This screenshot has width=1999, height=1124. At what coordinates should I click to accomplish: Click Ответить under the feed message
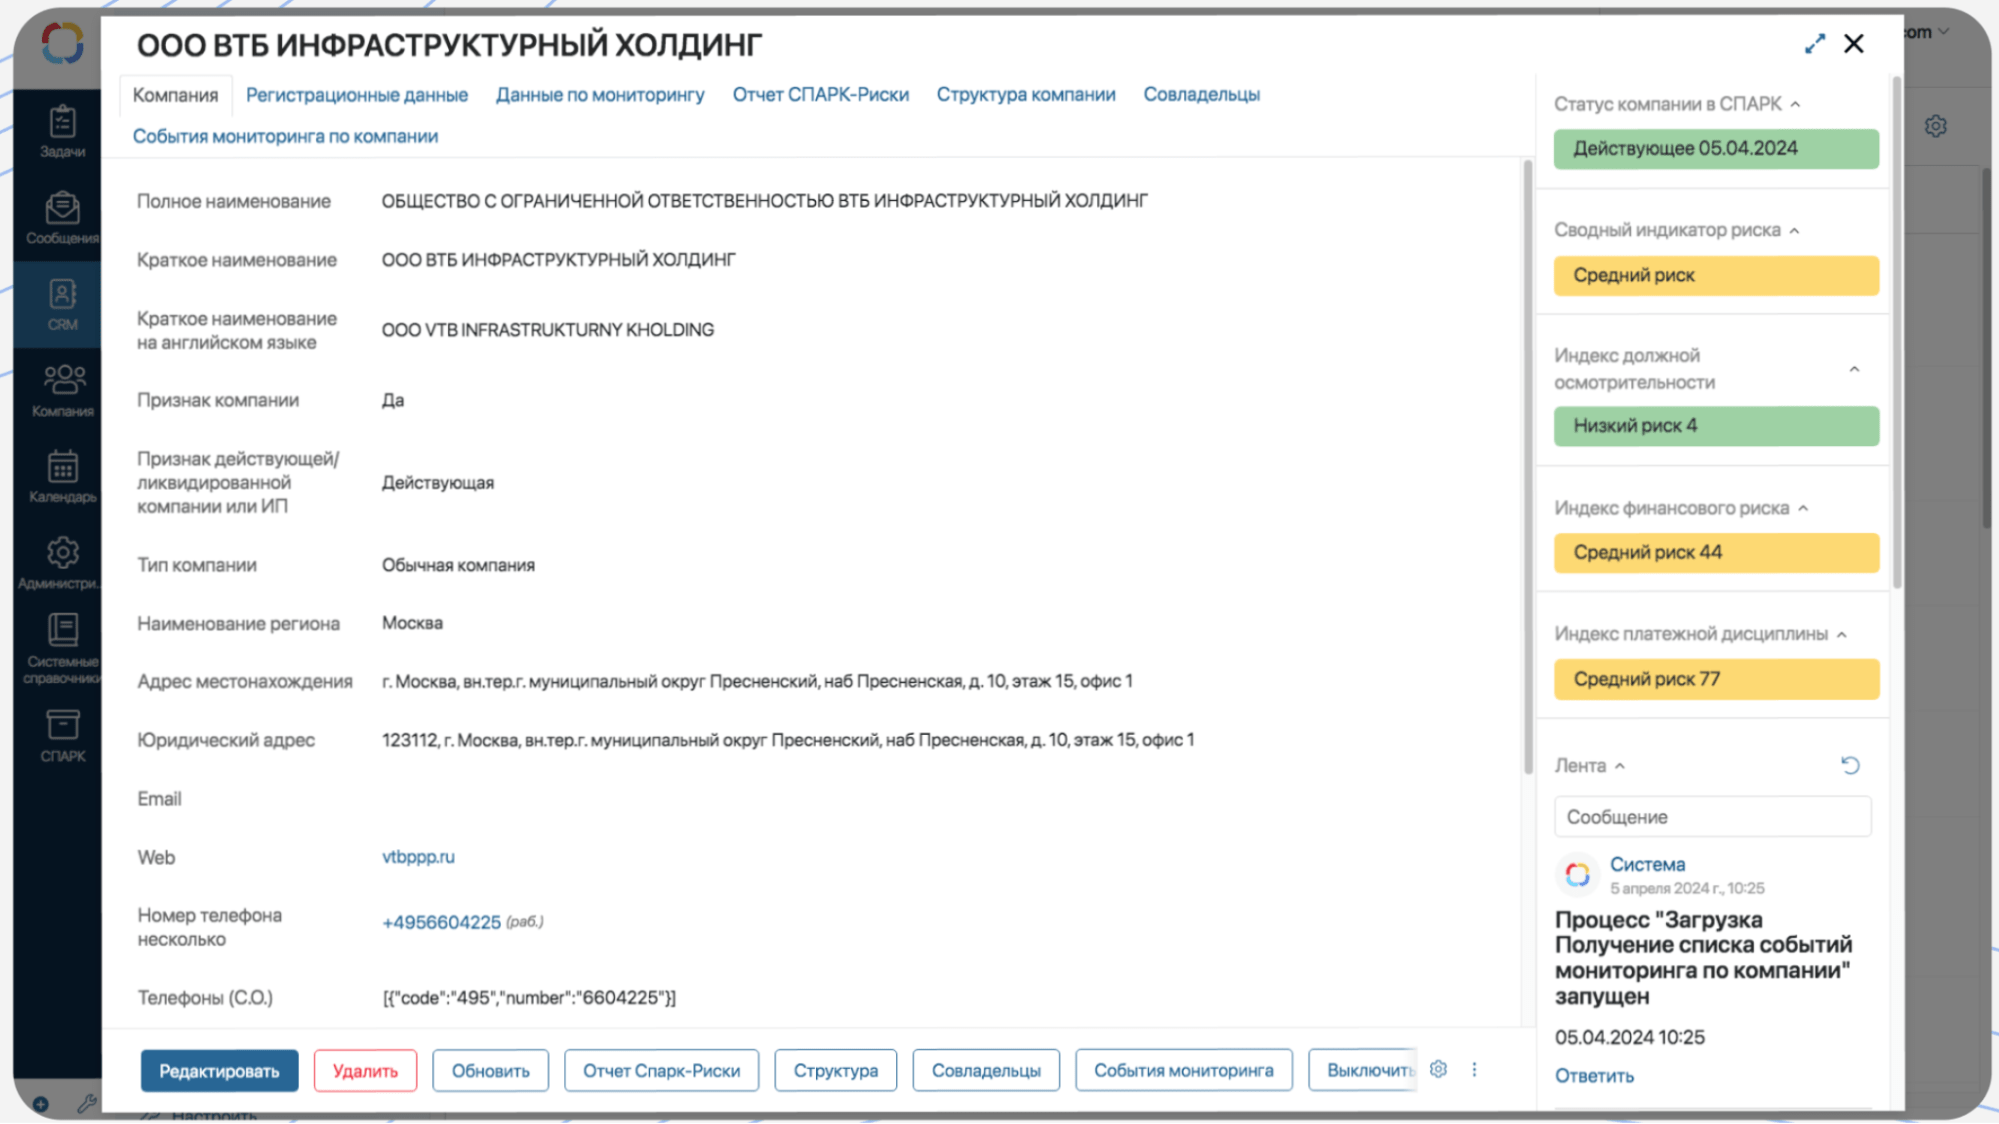pos(1594,1076)
